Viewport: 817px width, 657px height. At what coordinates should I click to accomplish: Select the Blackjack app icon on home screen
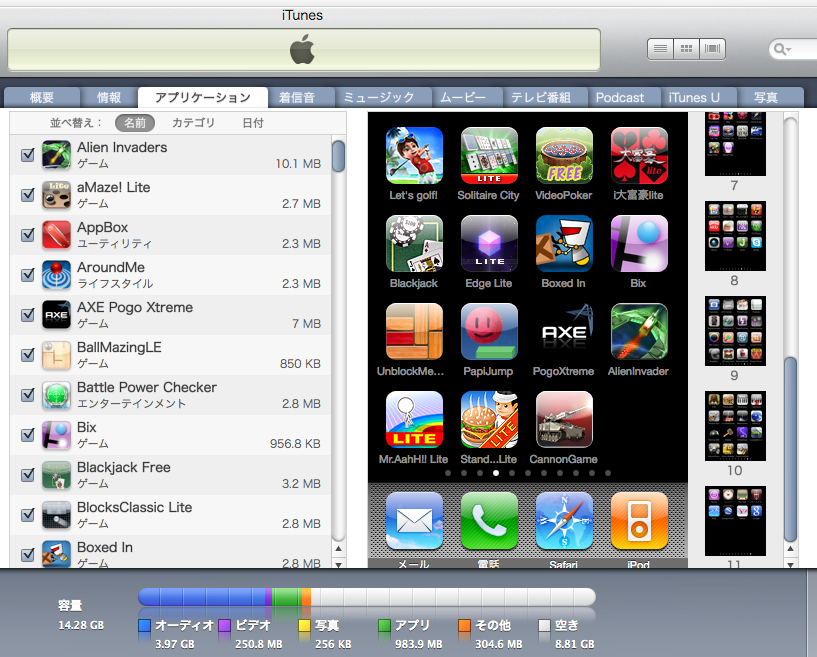[414, 243]
